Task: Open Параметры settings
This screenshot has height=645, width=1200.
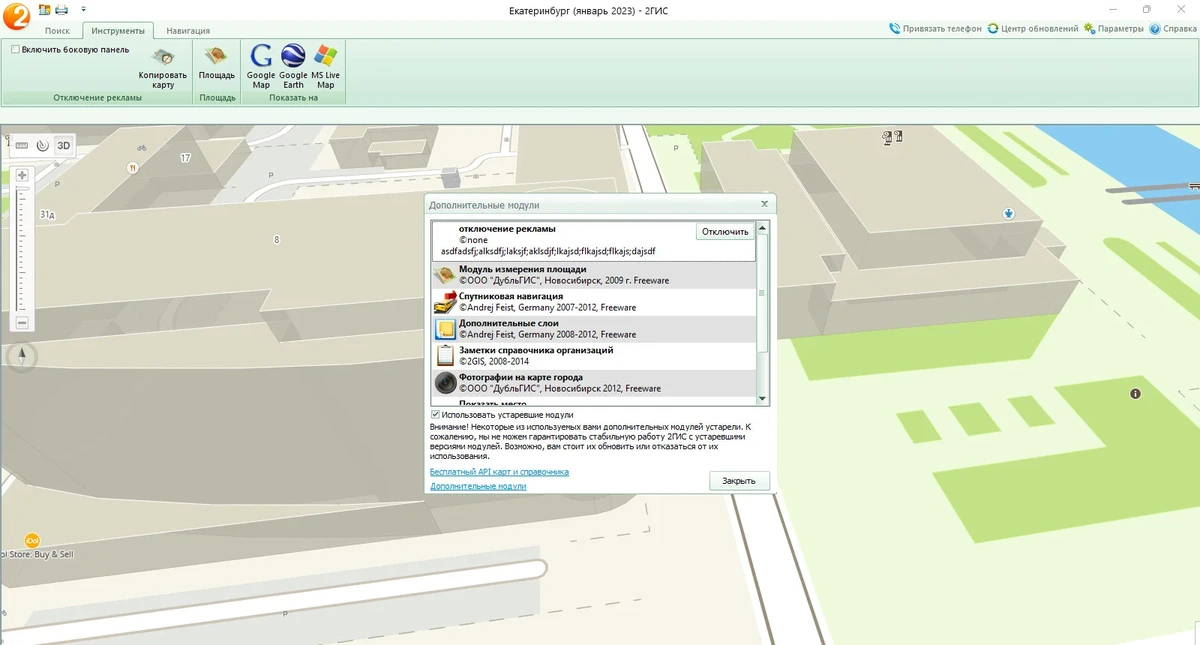Action: coord(1113,29)
